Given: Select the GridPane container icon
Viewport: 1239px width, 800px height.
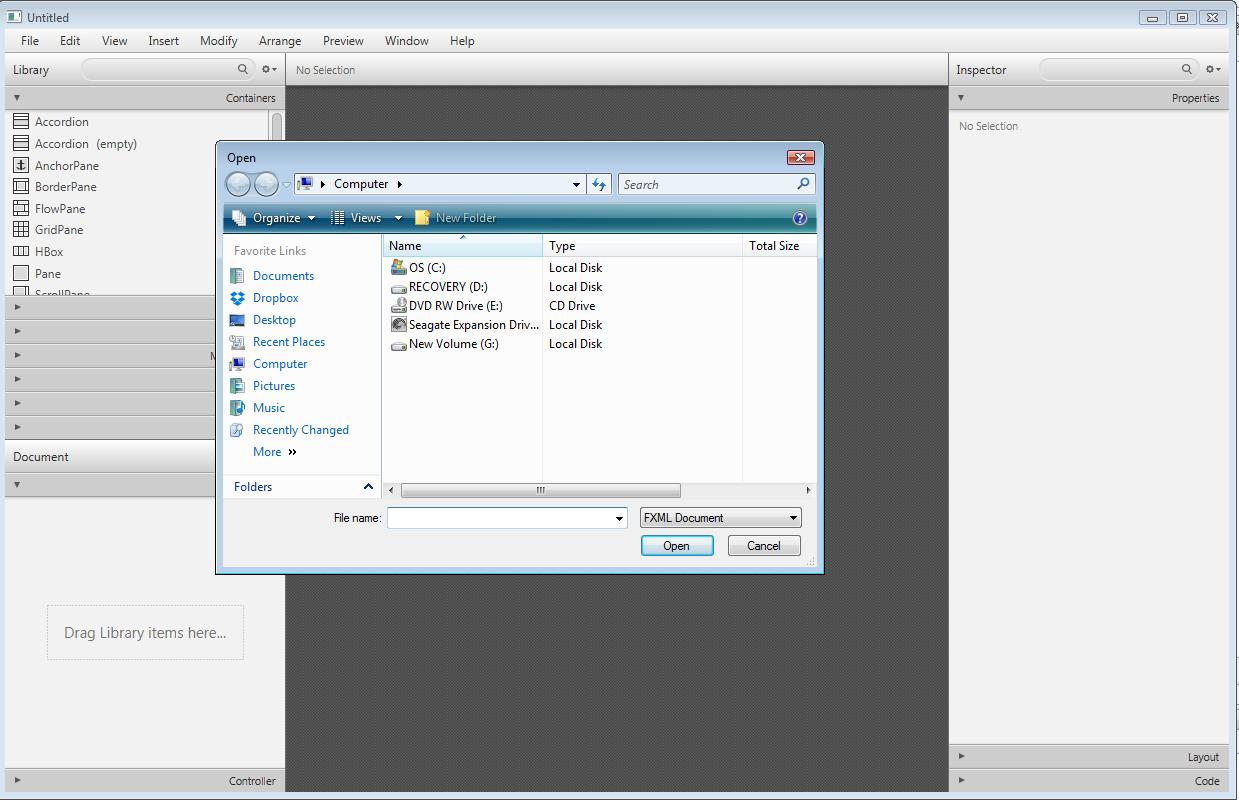Looking at the screenshot, I should tap(20, 230).
